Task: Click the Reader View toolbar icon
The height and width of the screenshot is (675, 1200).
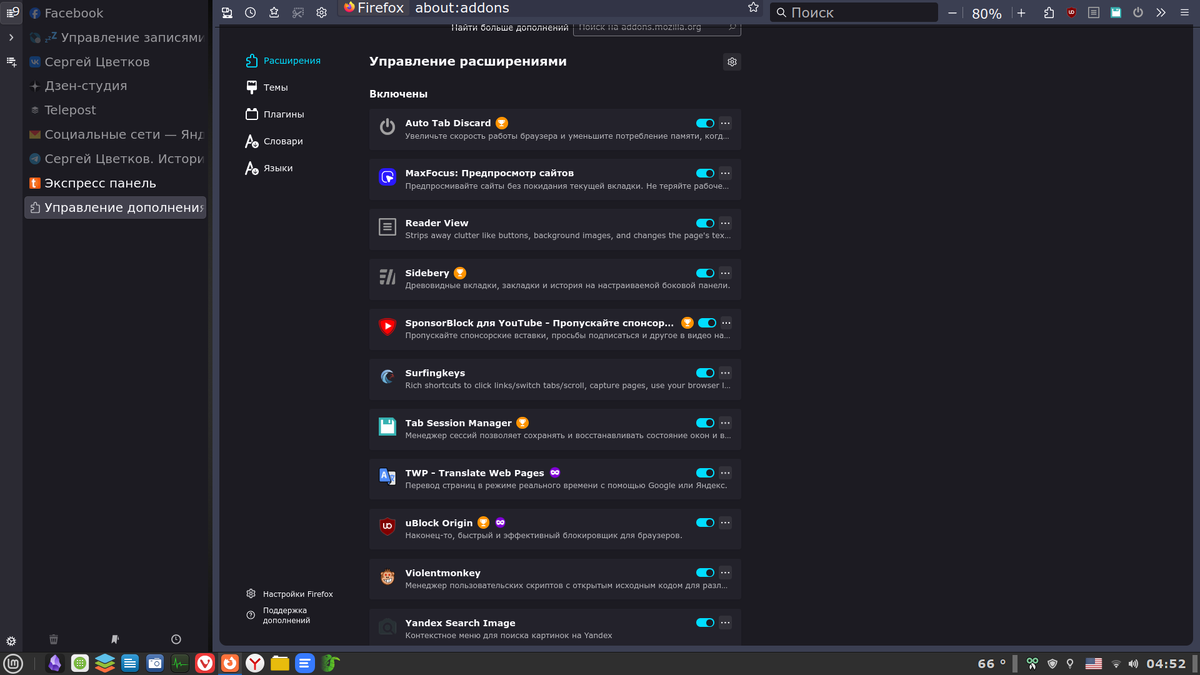Action: coord(1094,13)
